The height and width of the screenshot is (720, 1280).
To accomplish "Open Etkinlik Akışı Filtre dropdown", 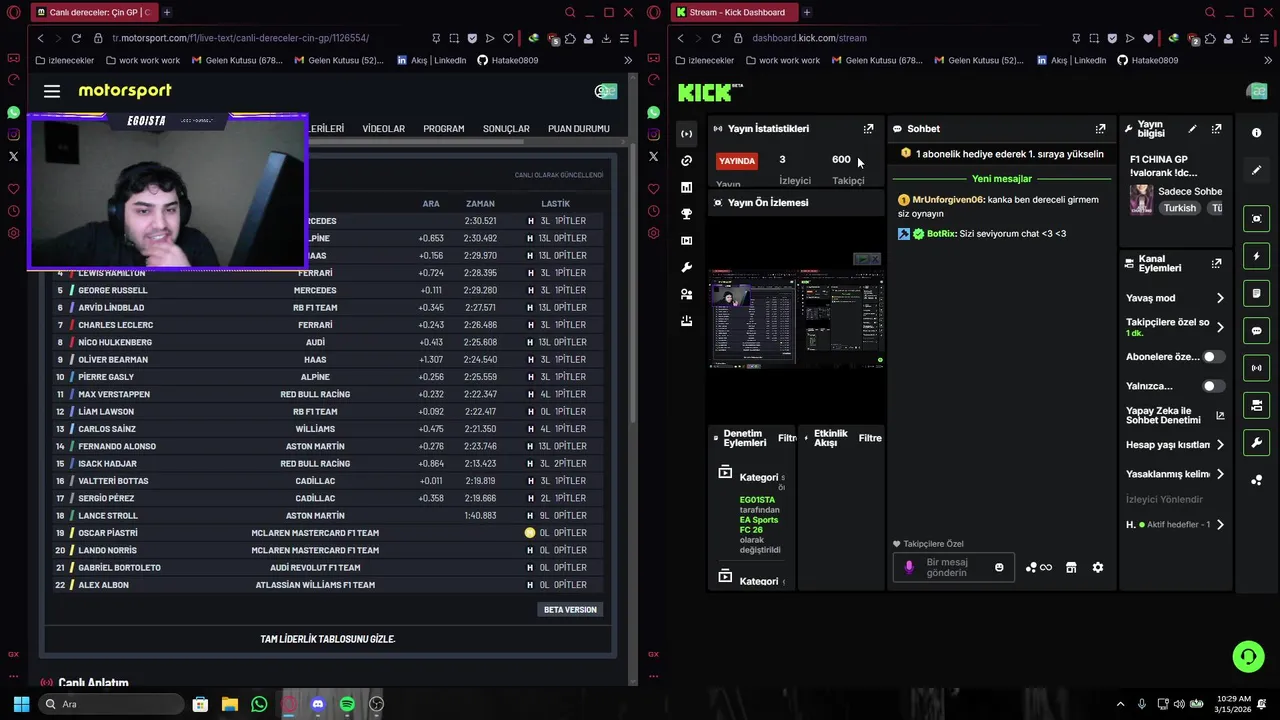I will click(x=870, y=438).
